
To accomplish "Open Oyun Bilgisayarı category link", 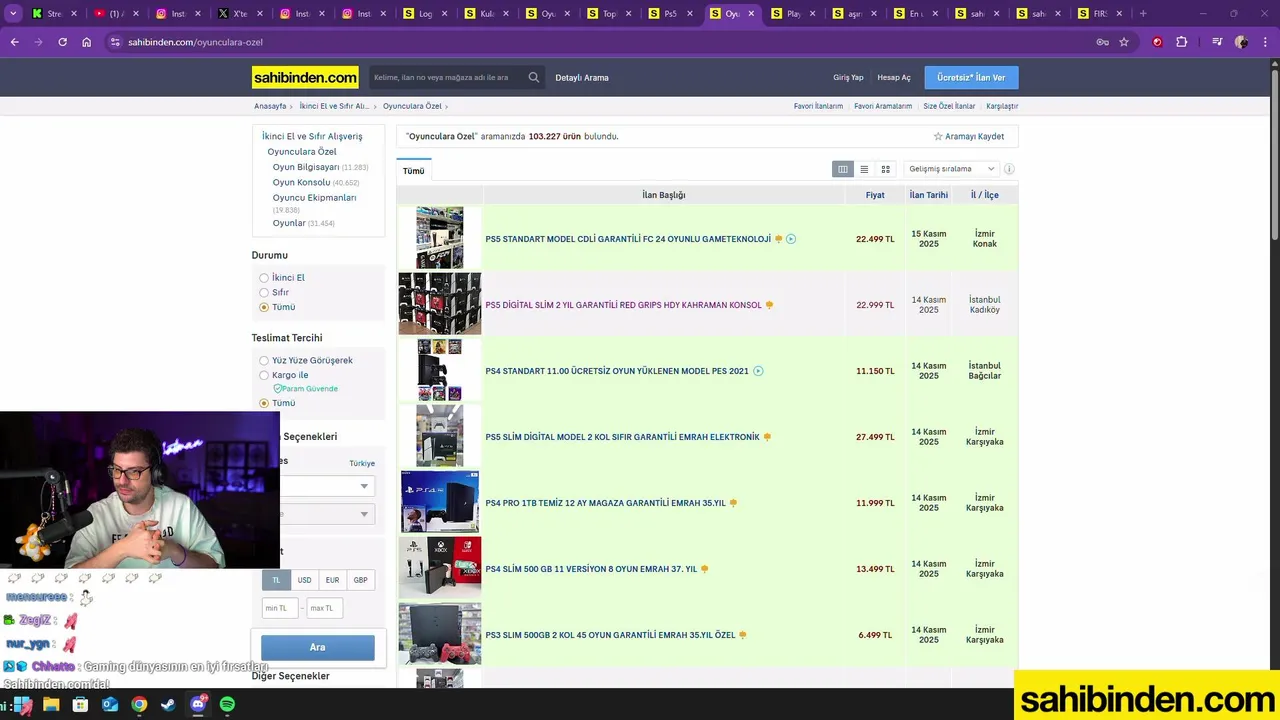I will tap(306, 167).
